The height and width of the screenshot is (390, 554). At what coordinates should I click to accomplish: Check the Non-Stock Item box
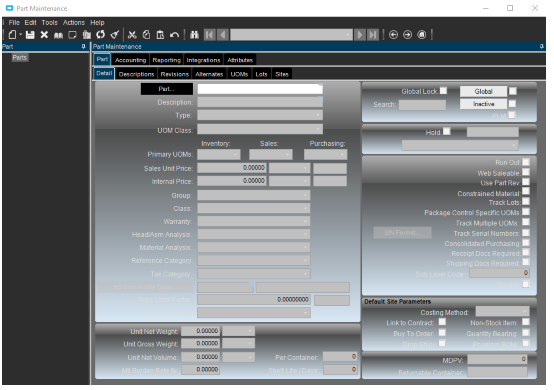(526, 322)
